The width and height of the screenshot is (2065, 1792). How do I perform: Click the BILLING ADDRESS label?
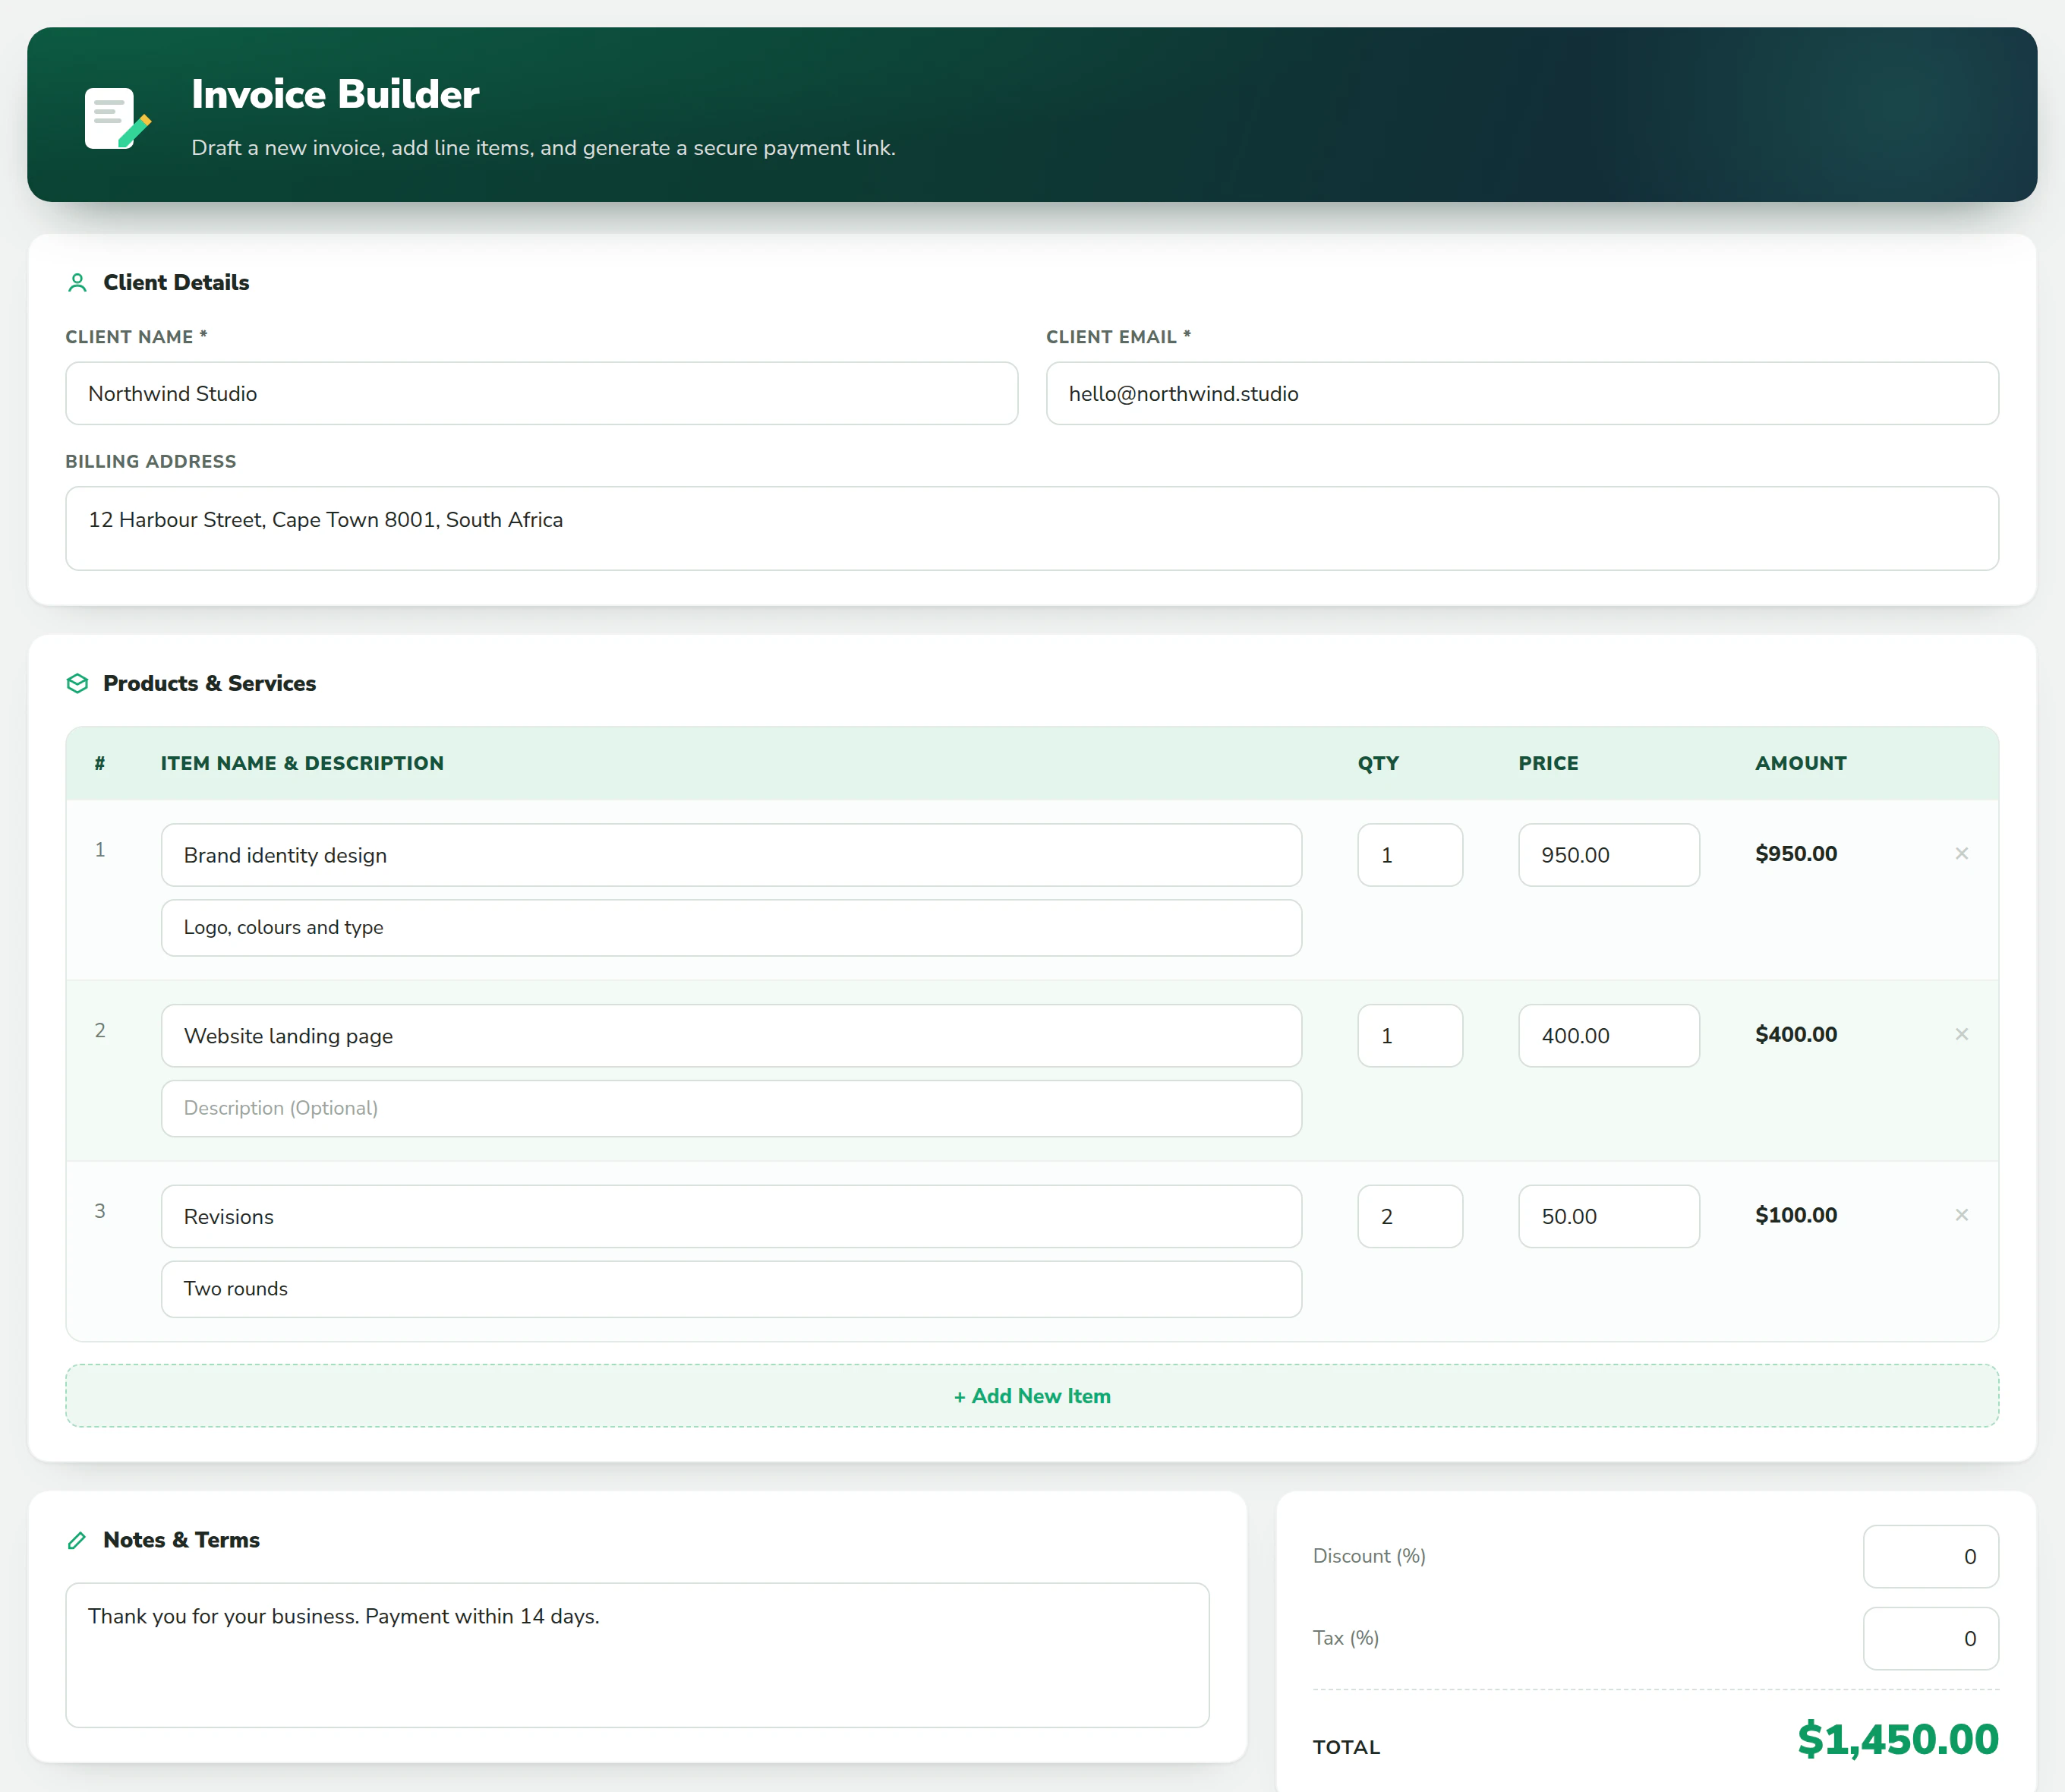151,461
